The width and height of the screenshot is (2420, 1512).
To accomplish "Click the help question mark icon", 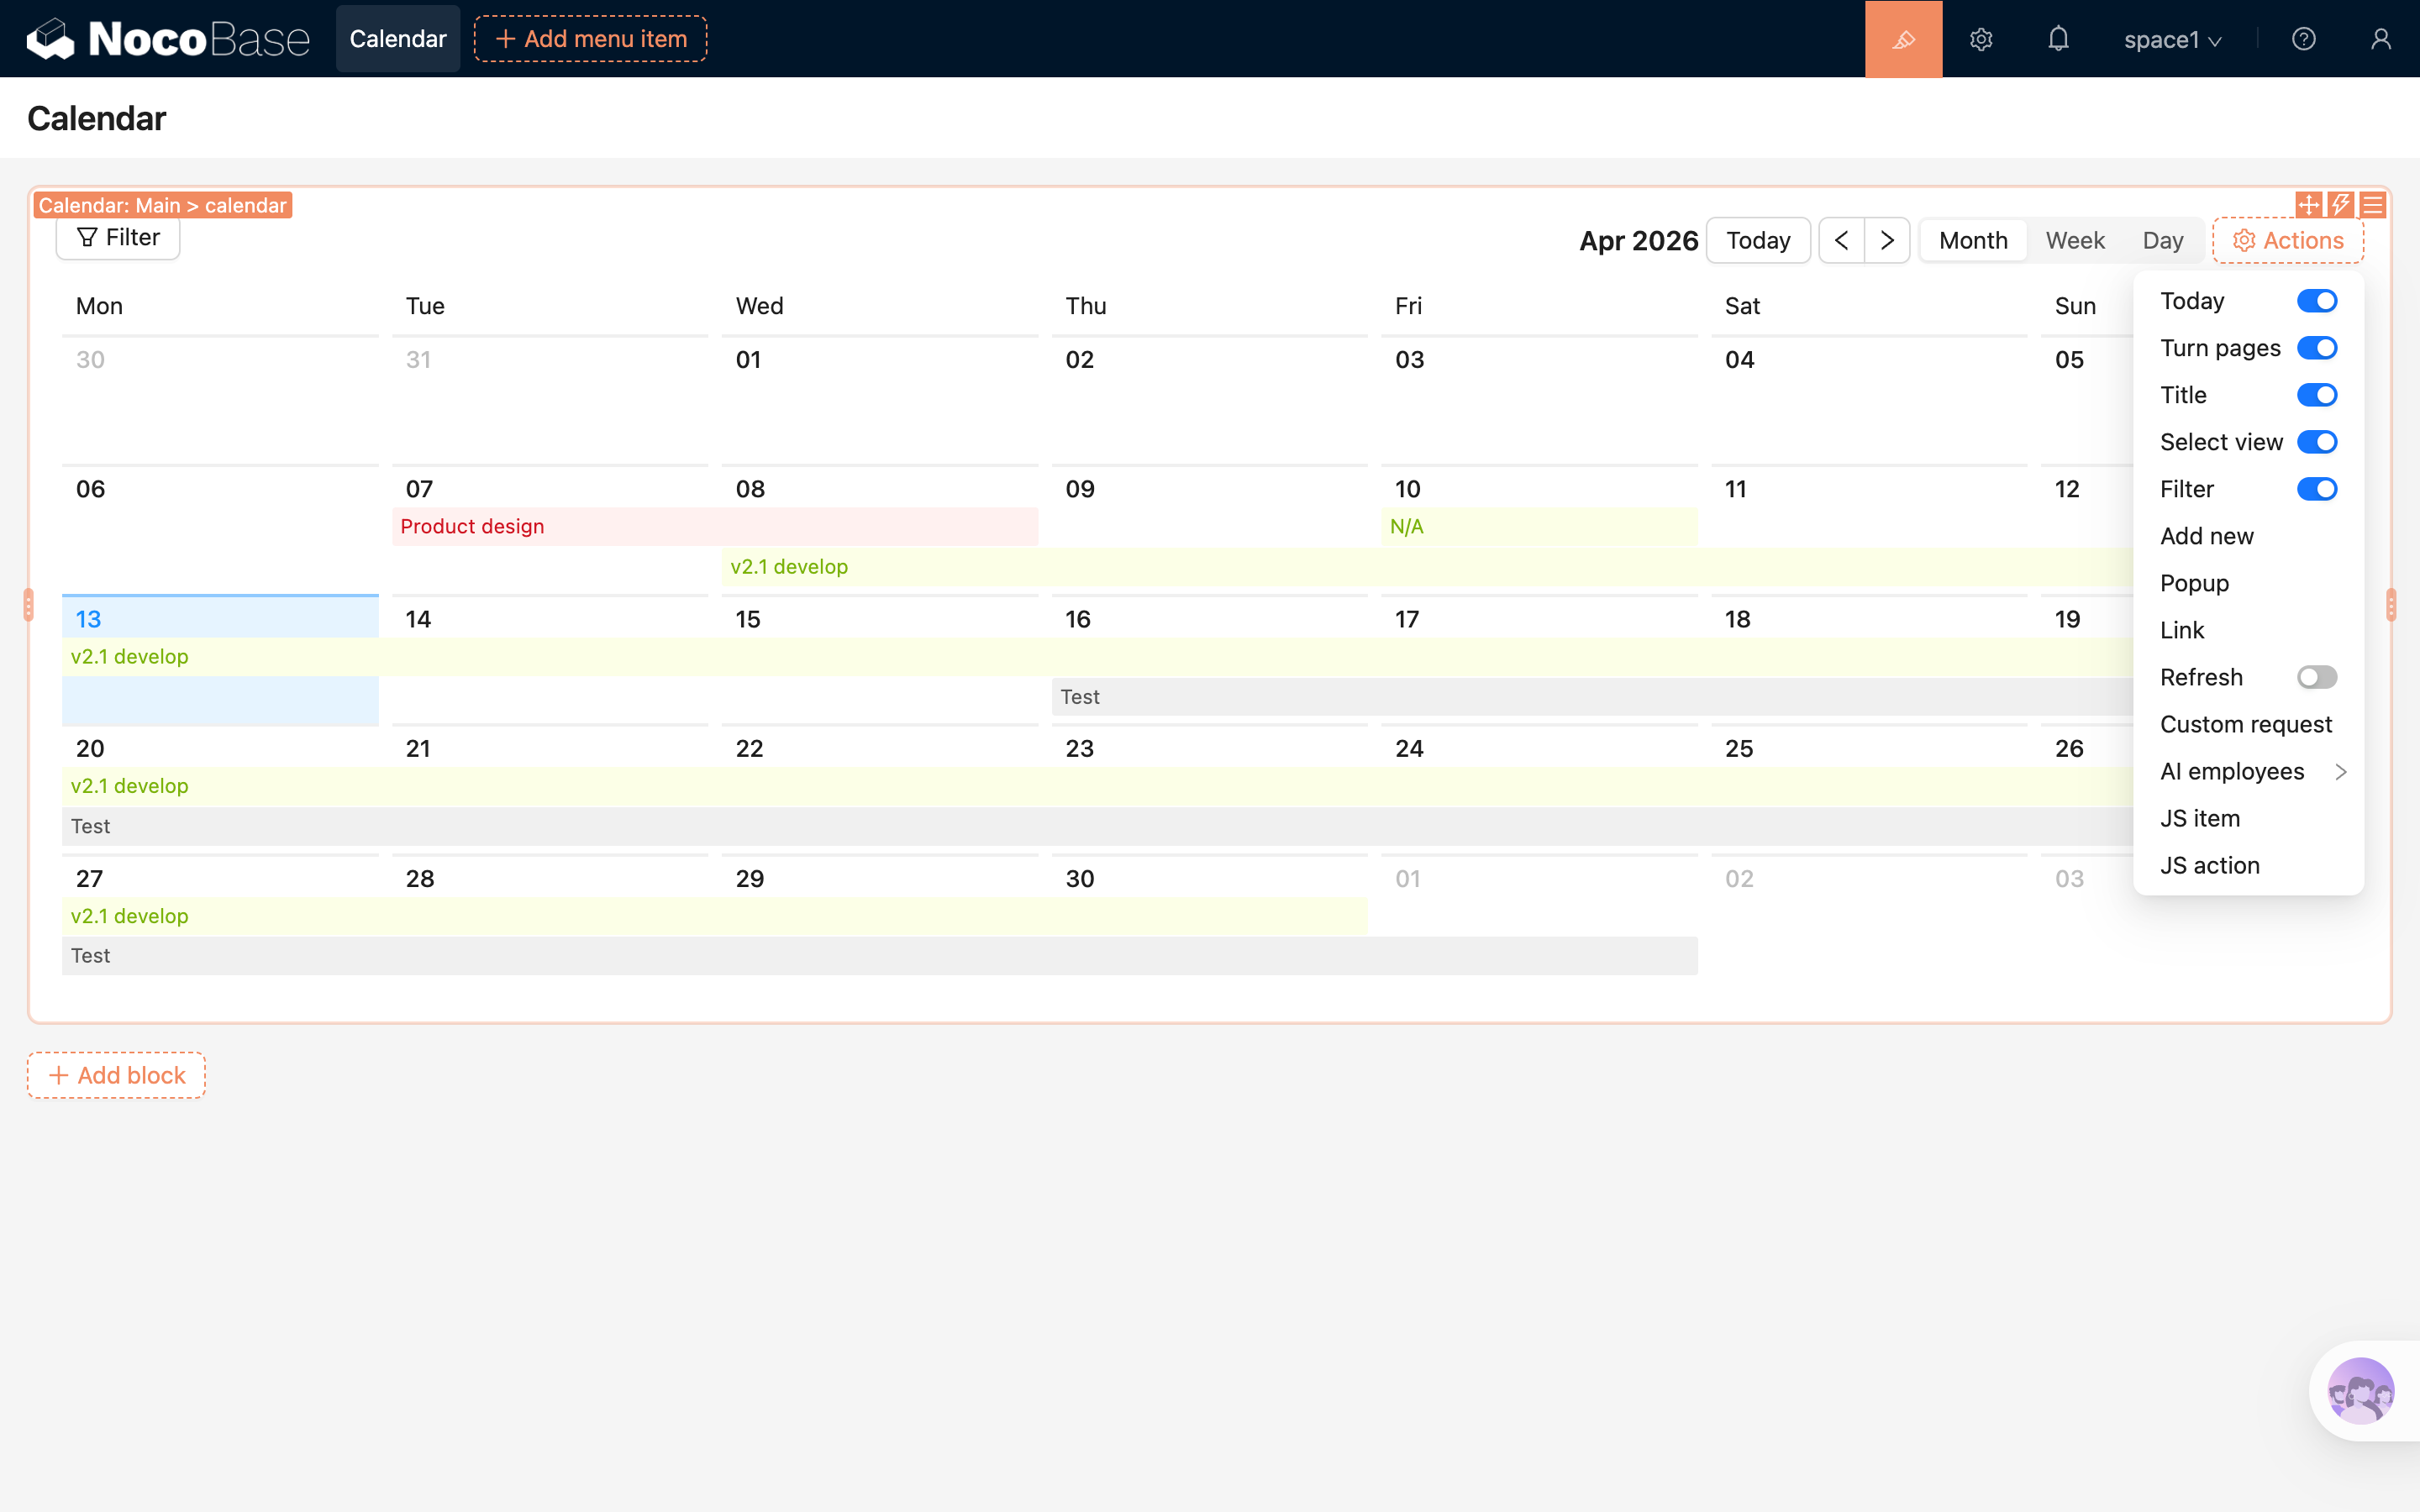I will coord(2303,39).
